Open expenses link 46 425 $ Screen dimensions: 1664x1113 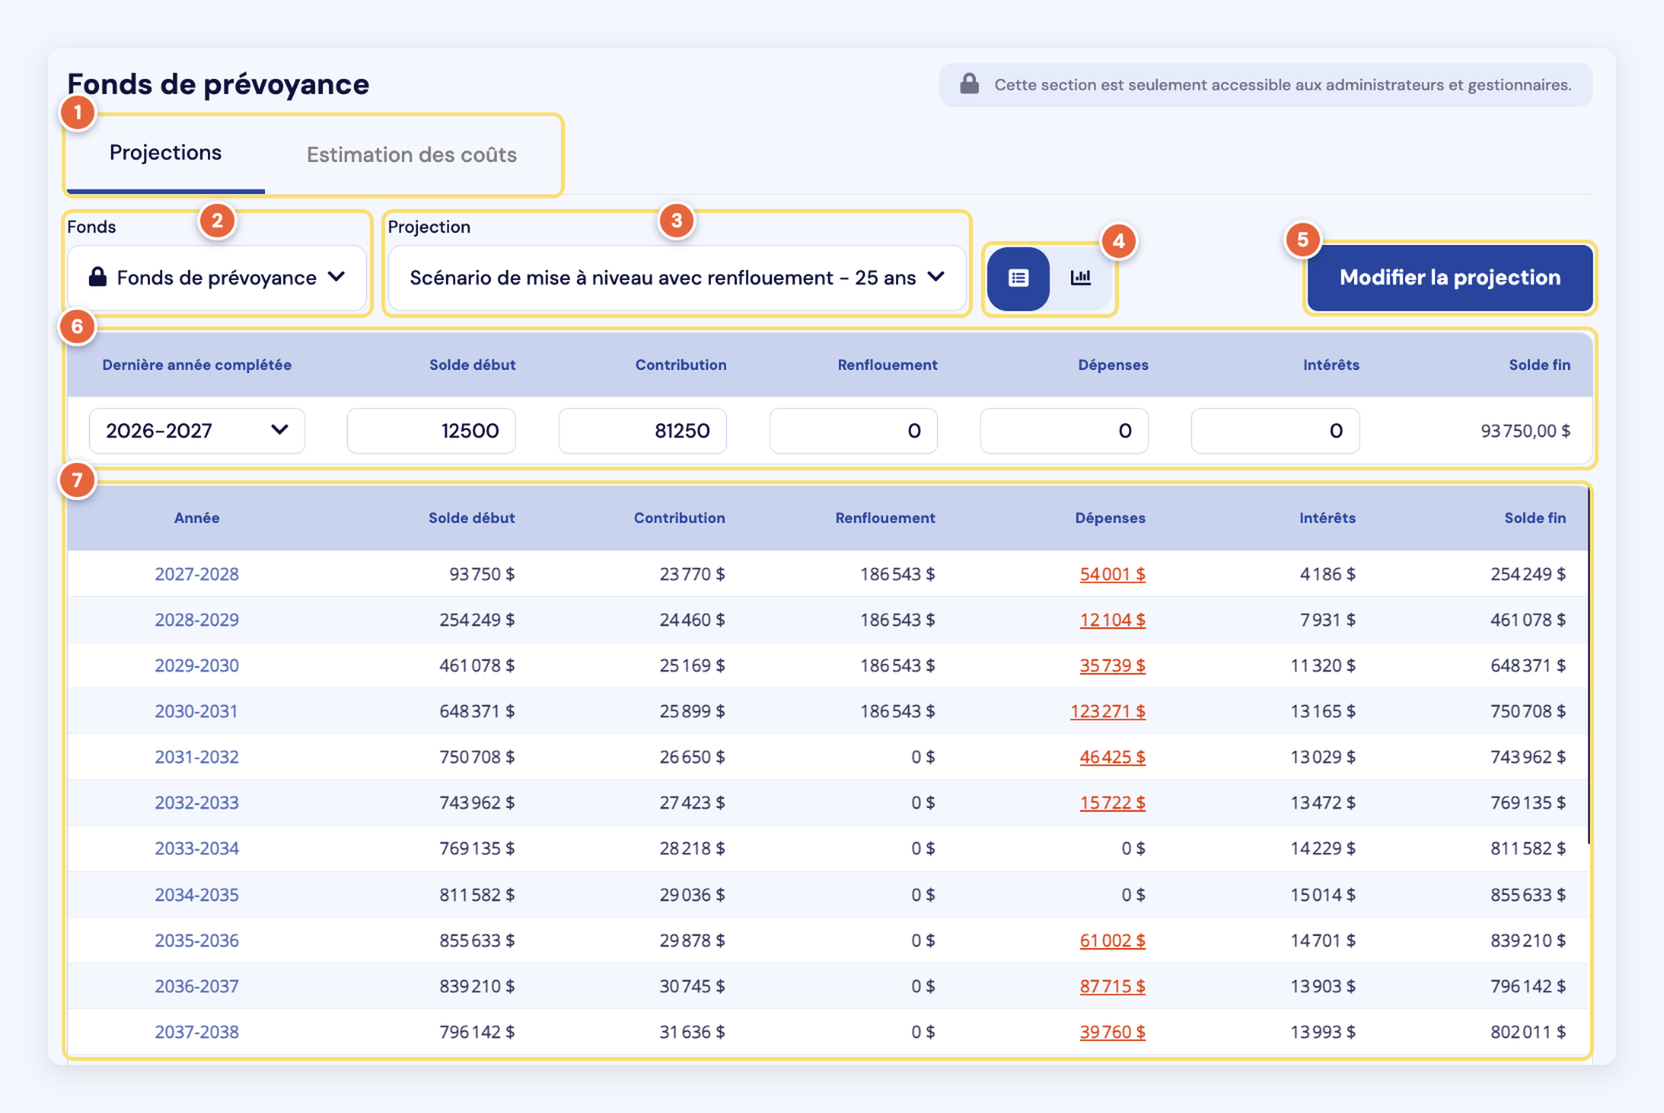click(x=1112, y=757)
